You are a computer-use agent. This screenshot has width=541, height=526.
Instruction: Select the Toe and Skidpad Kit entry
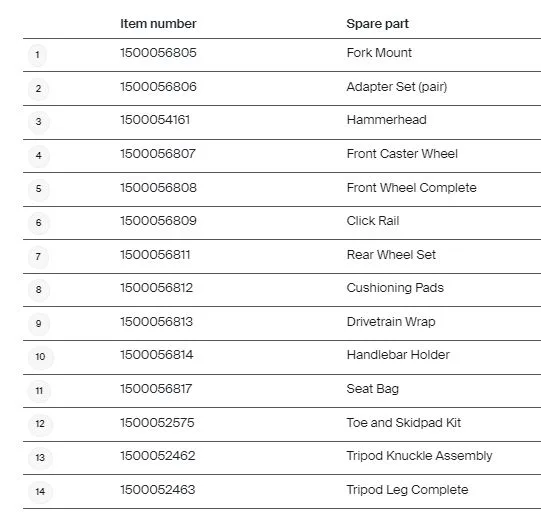tap(404, 423)
